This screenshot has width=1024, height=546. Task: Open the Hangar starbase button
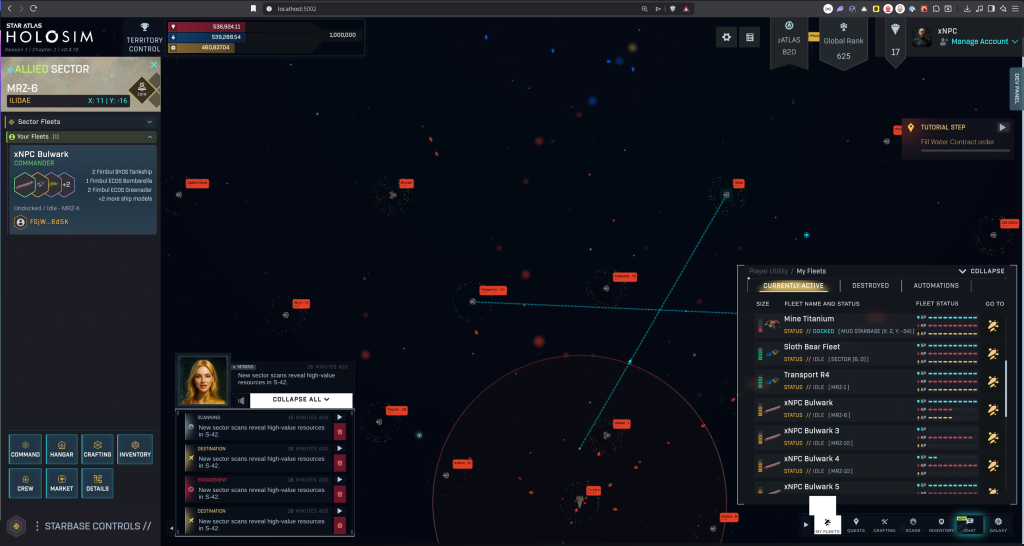coord(62,449)
